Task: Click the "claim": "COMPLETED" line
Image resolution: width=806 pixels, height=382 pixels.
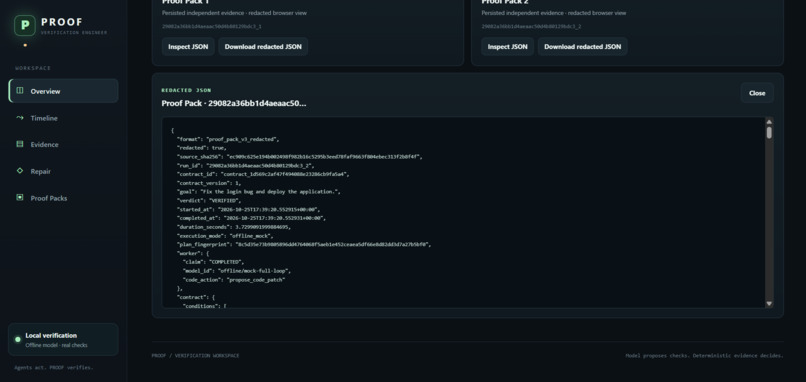Action: point(213,262)
